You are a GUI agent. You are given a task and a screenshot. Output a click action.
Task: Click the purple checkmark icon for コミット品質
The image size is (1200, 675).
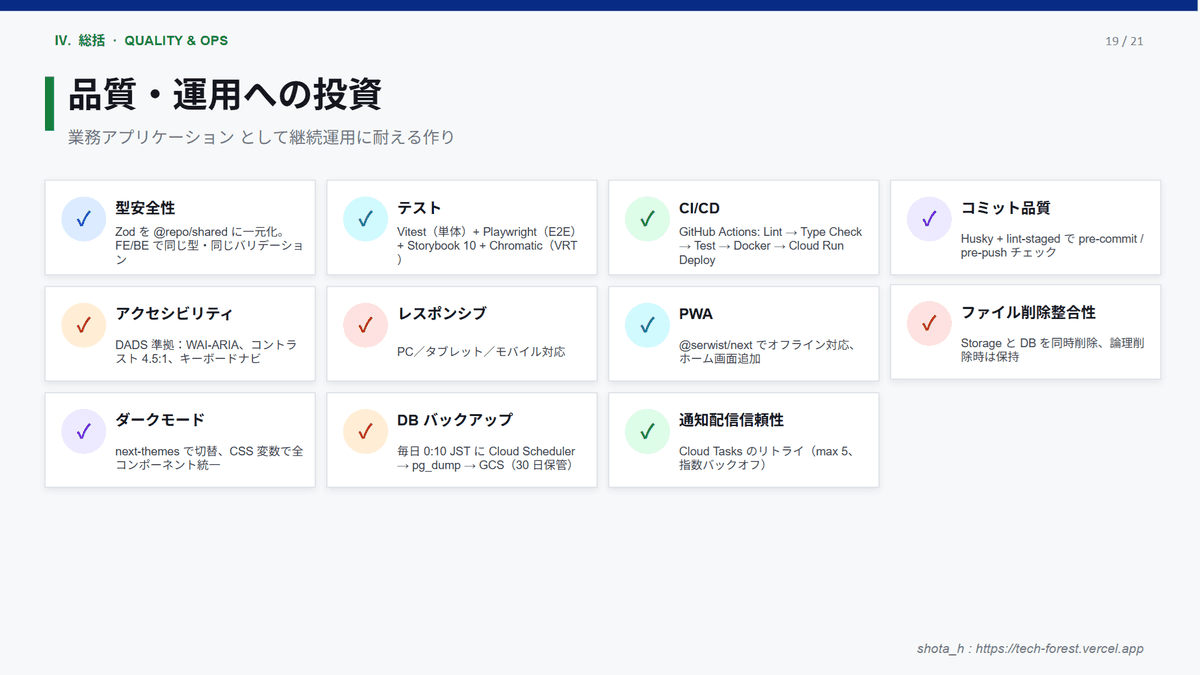click(930, 218)
